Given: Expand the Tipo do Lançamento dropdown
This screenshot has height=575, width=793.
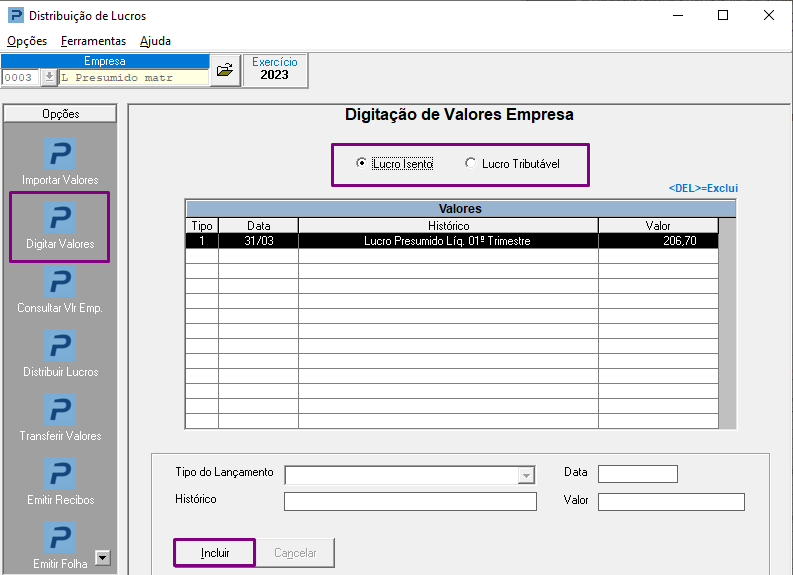Looking at the screenshot, I should tap(526, 475).
